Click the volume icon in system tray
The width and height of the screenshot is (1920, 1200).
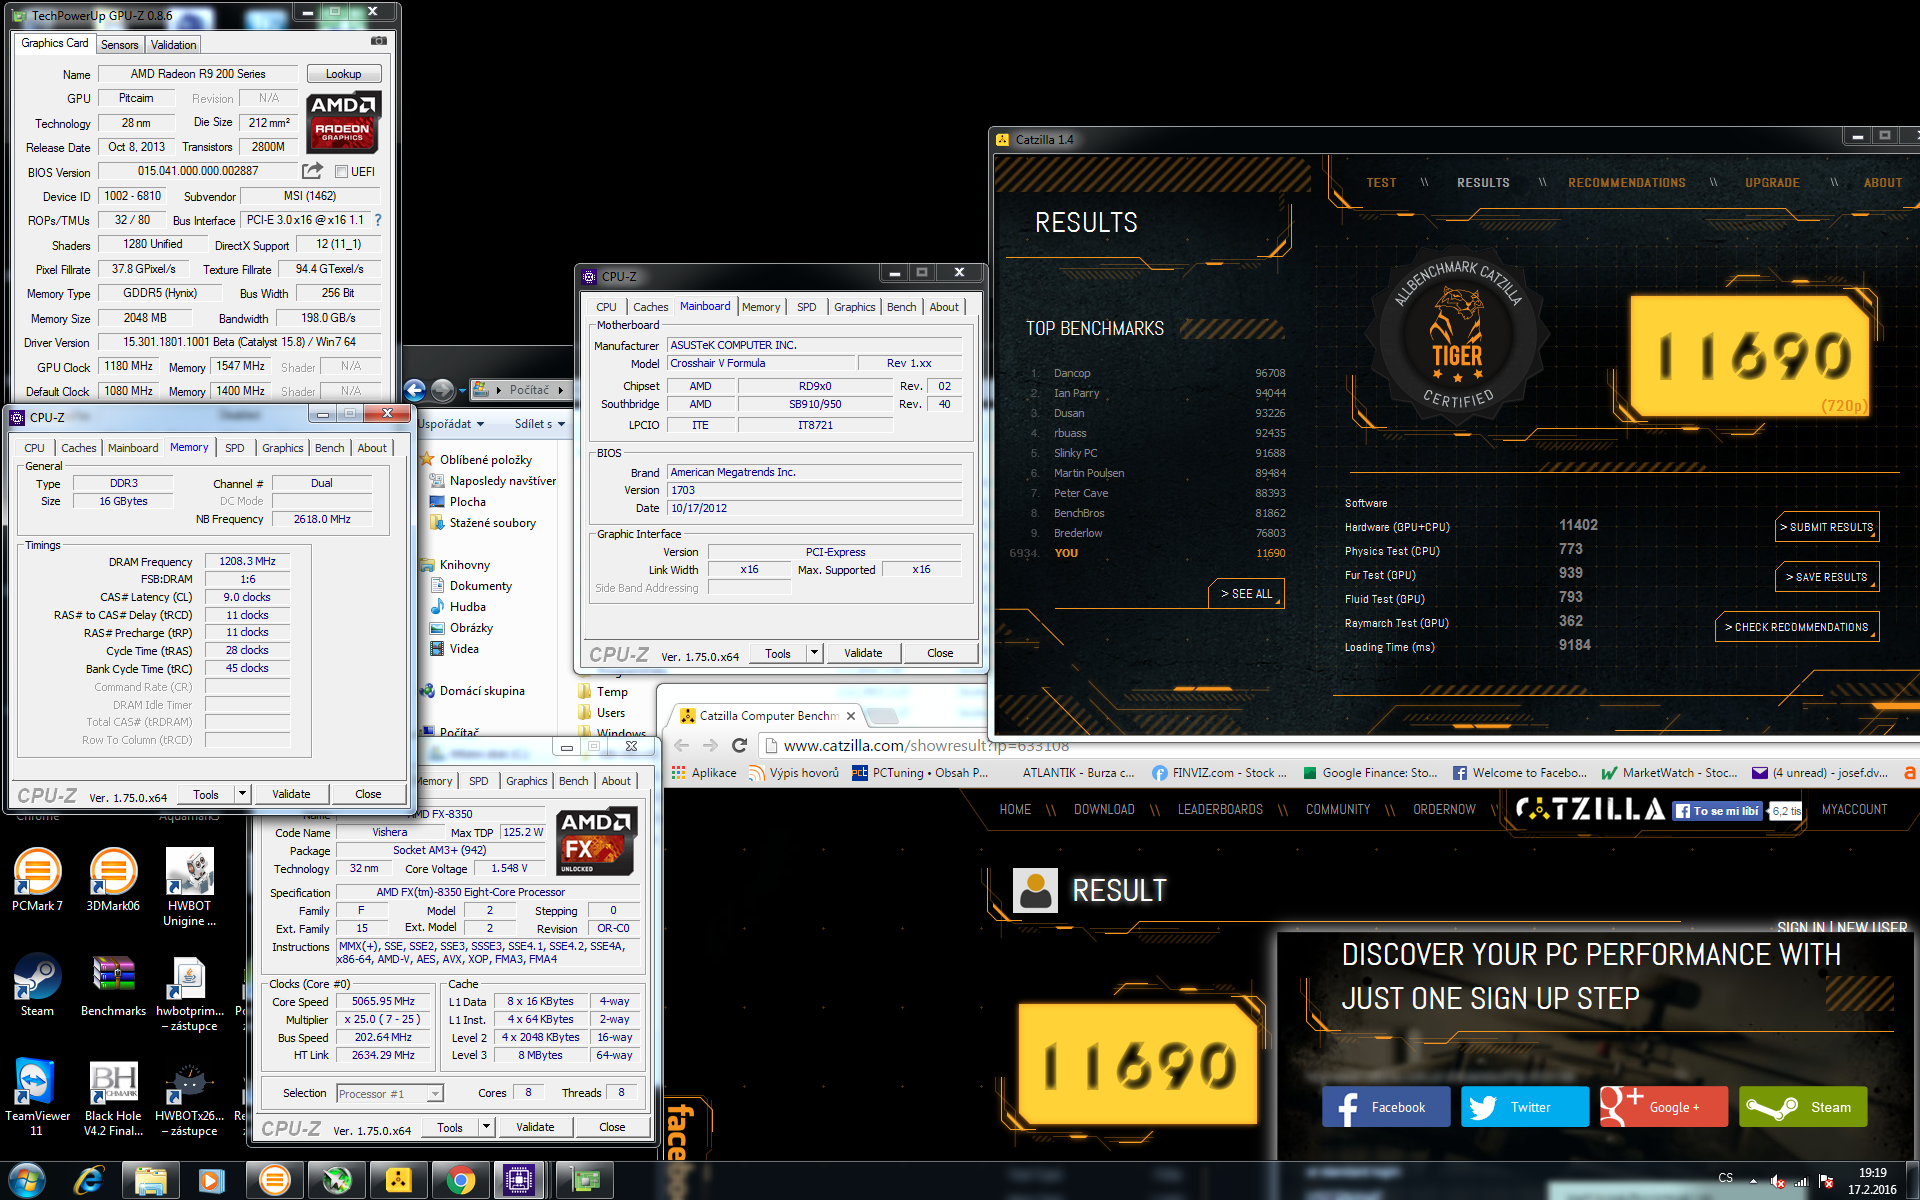1777,1181
